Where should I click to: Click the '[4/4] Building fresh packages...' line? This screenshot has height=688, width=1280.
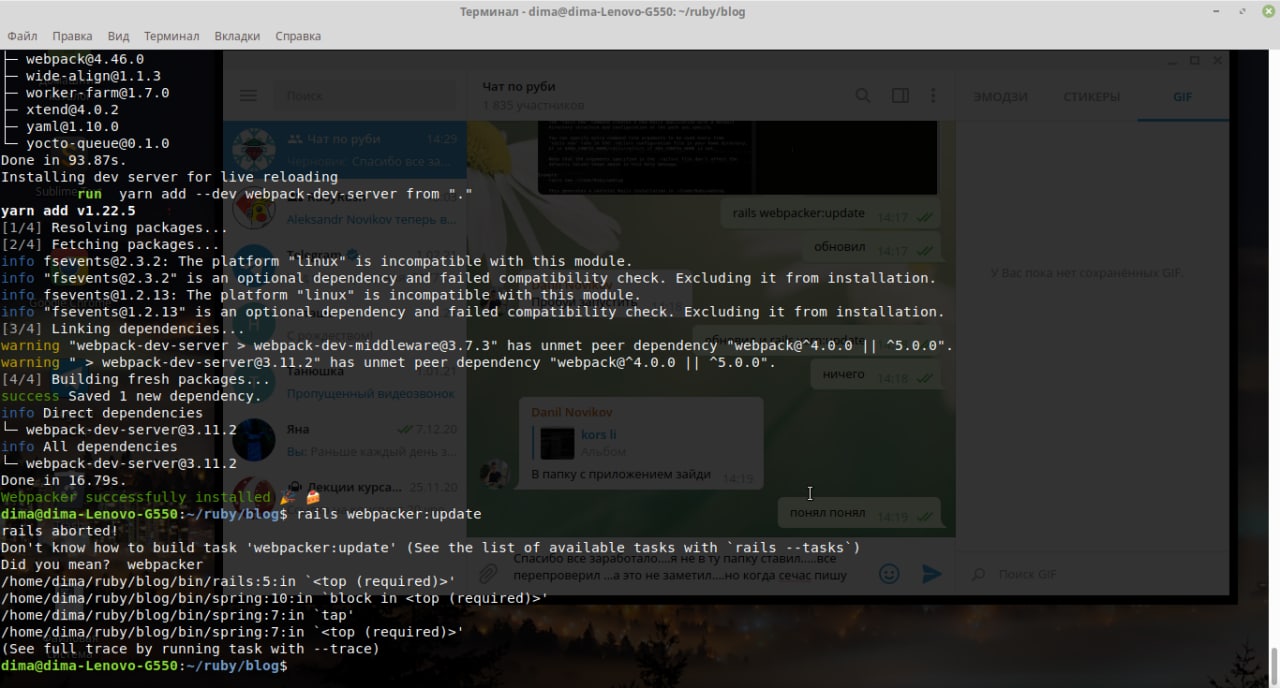[x=136, y=379]
